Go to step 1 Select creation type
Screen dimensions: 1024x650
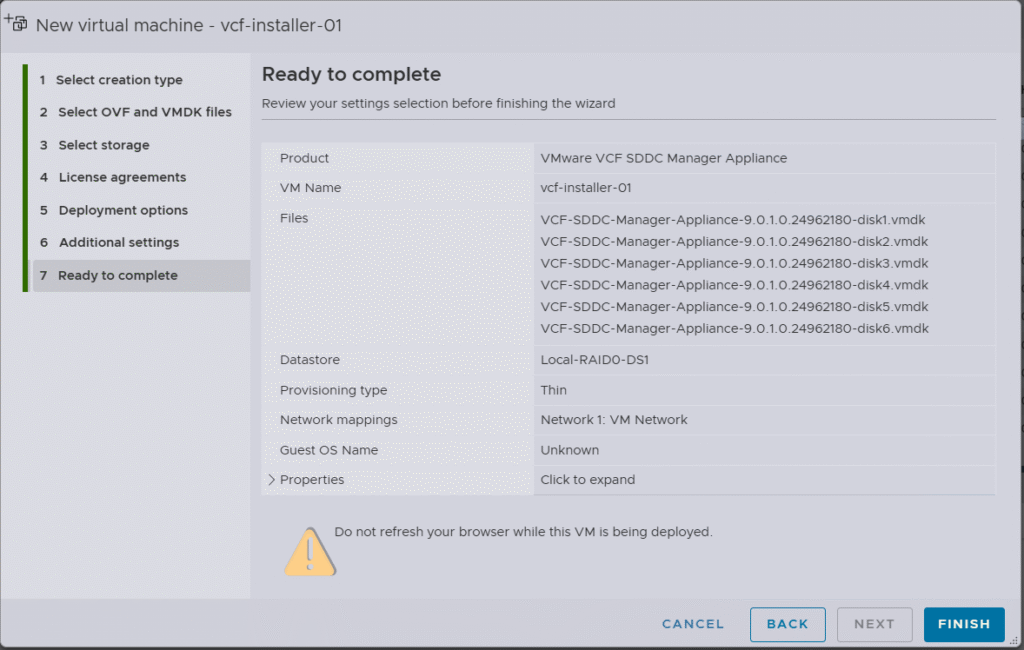tap(119, 80)
